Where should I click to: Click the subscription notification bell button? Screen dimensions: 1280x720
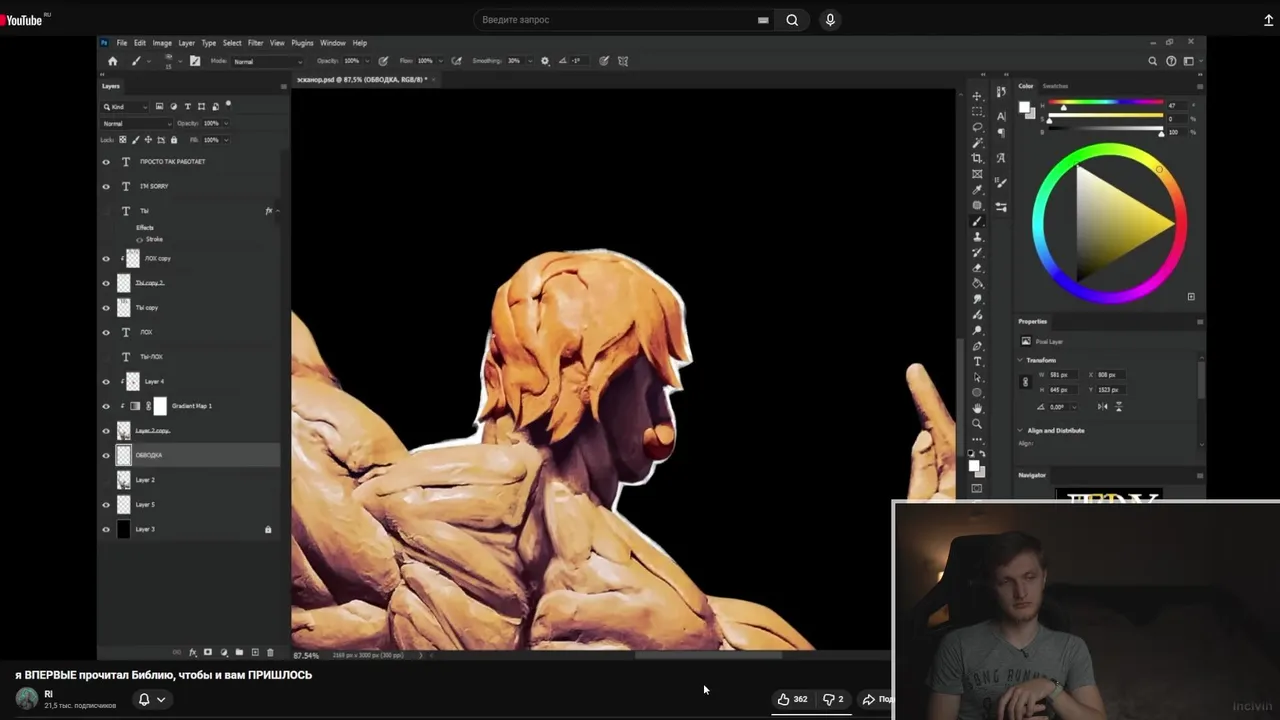point(151,699)
